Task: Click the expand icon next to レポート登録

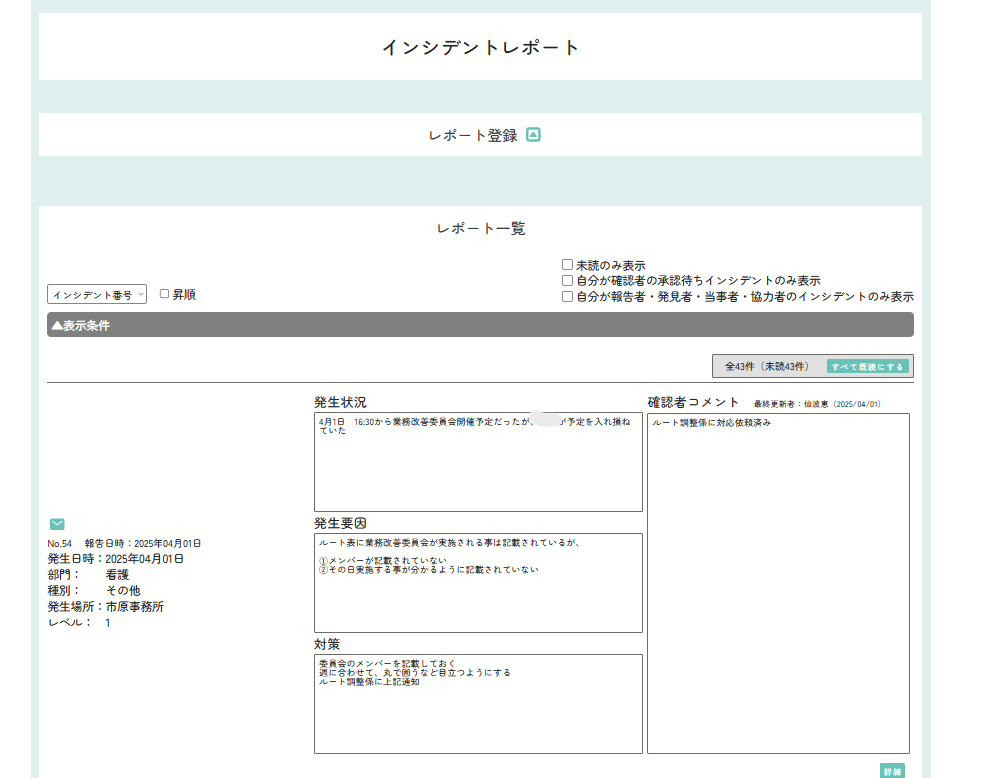Action: tap(533, 135)
